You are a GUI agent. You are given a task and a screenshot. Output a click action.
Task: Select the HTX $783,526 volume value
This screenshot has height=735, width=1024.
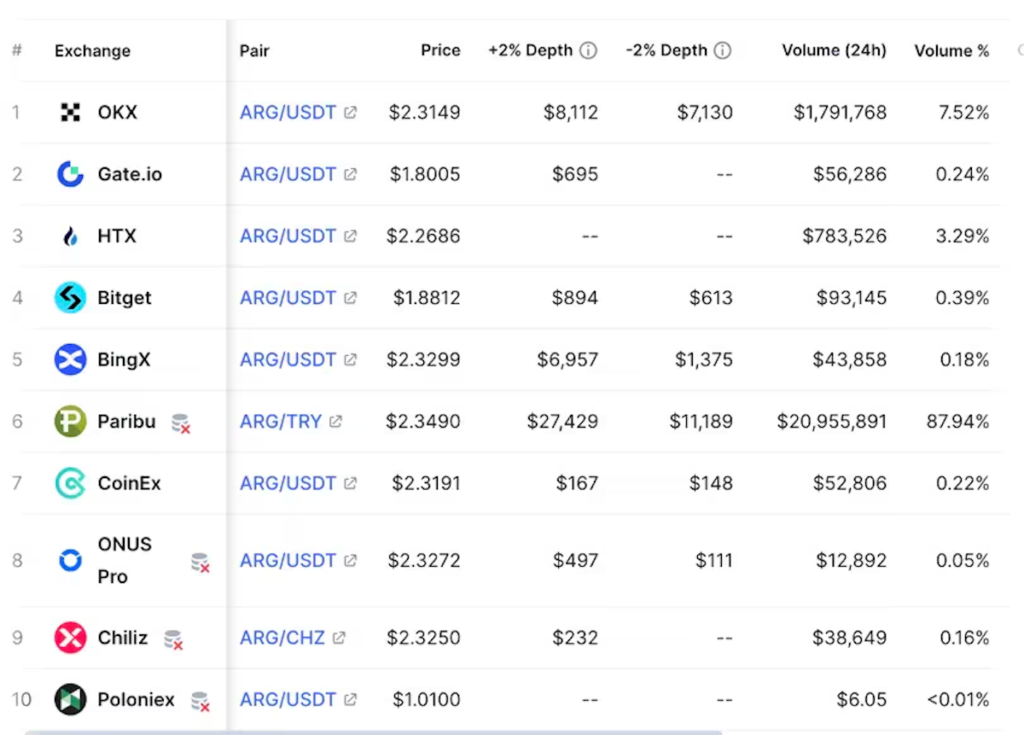pyautogui.click(x=844, y=236)
